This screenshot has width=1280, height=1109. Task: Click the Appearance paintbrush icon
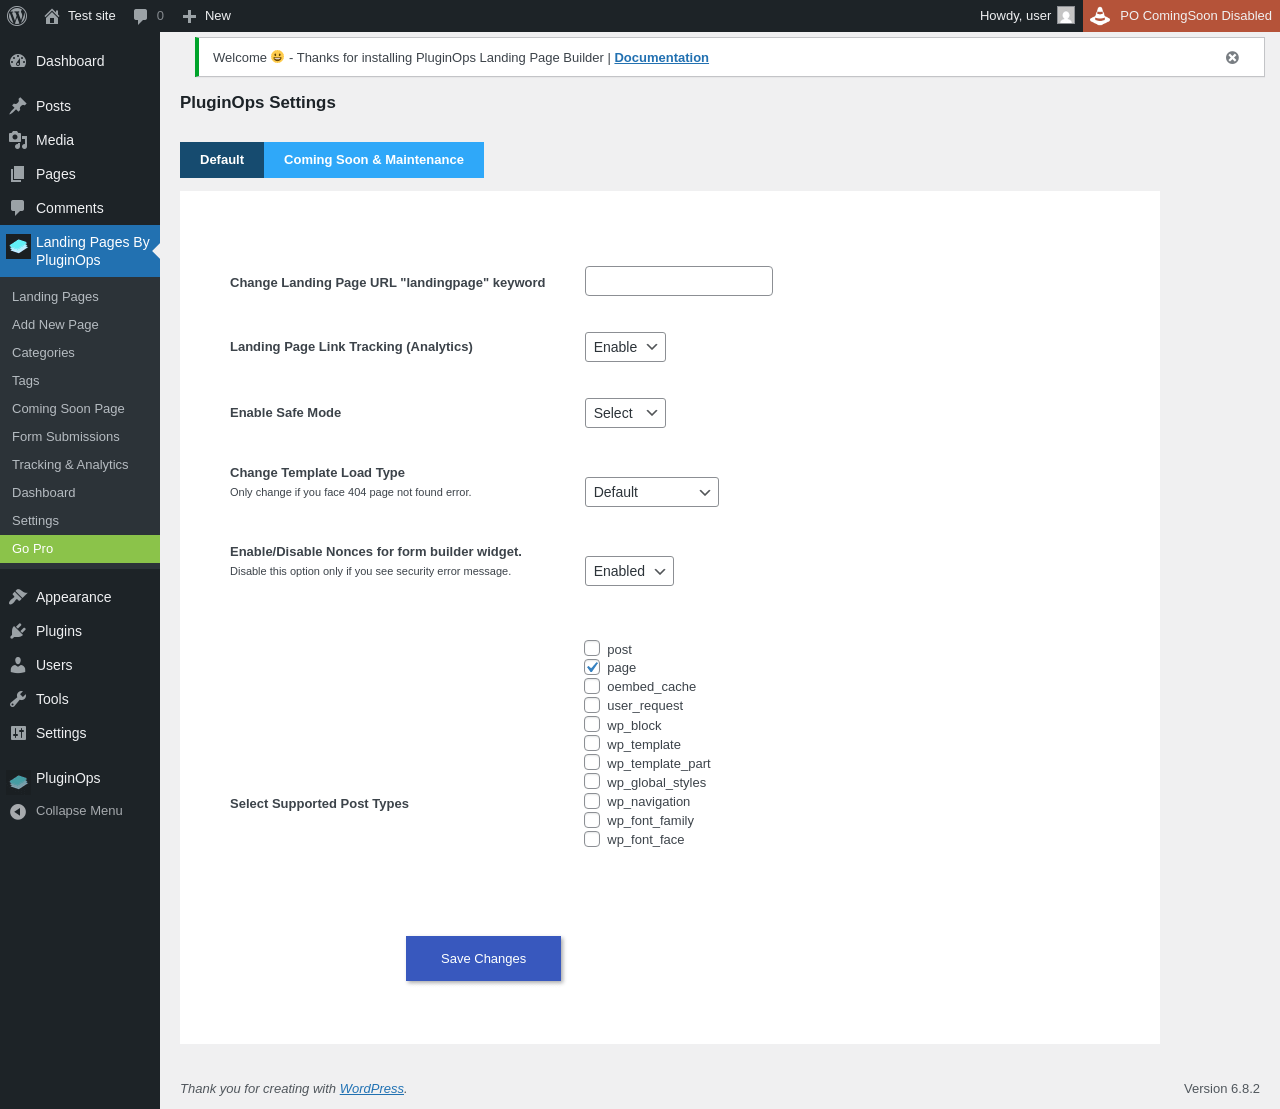pos(18,597)
